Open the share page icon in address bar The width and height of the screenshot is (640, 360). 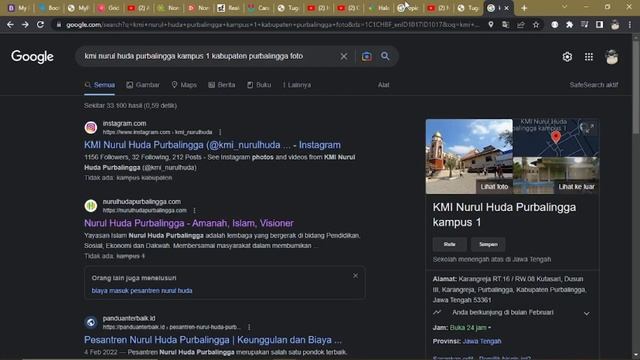tap(521, 25)
